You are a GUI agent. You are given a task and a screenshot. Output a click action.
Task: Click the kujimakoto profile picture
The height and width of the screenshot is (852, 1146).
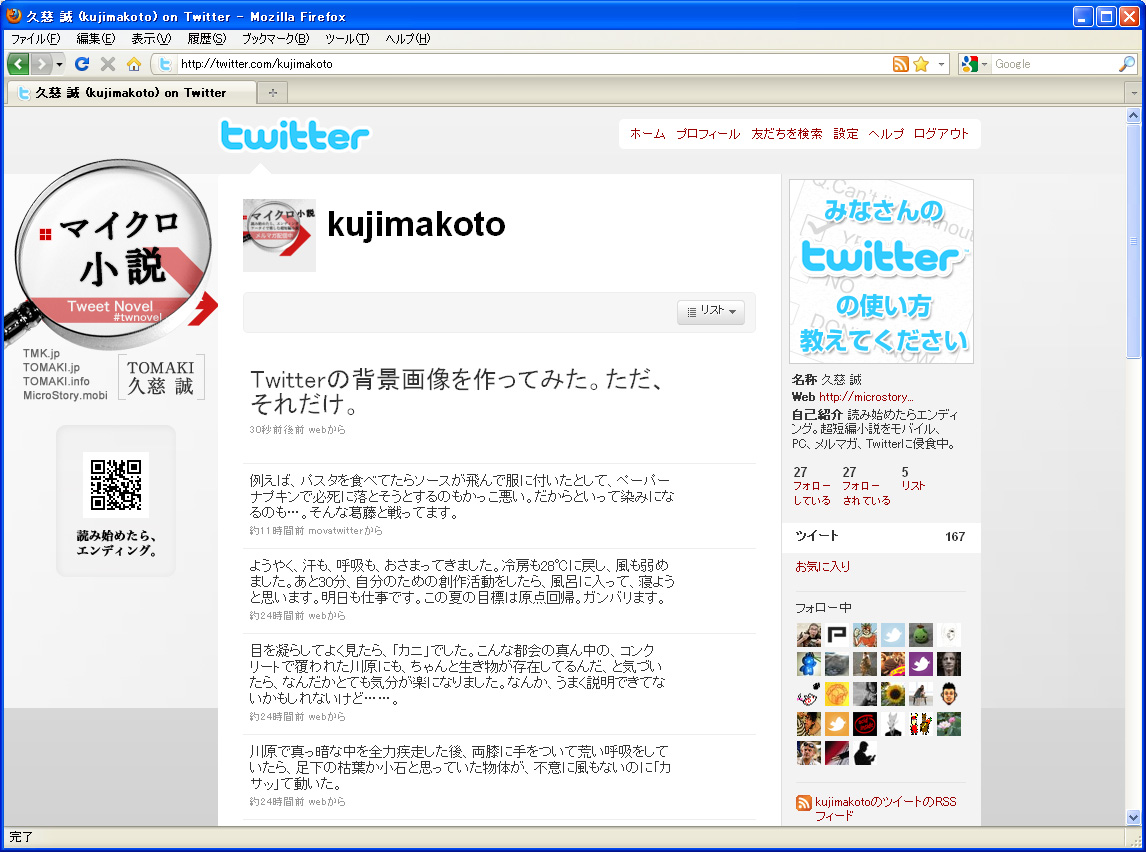pyautogui.click(x=279, y=235)
